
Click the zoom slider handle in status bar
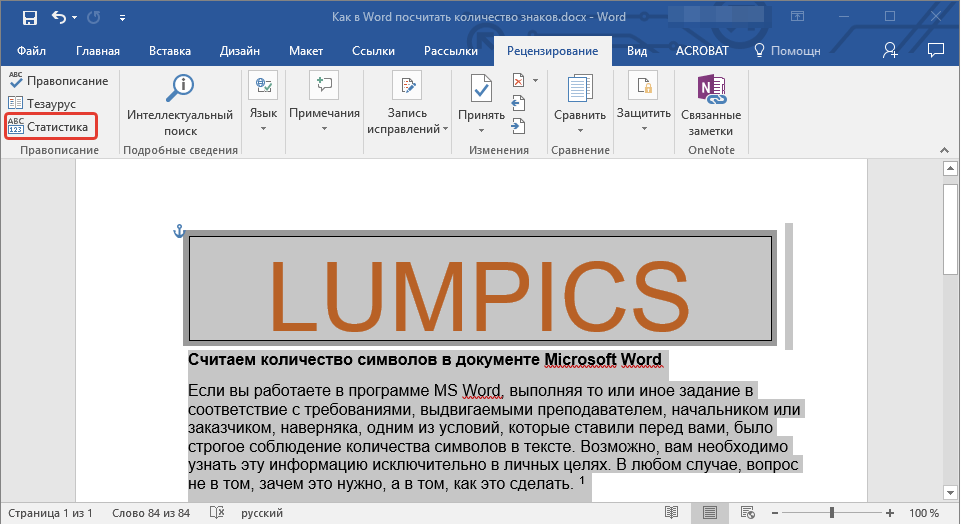pyautogui.click(x=831, y=513)
